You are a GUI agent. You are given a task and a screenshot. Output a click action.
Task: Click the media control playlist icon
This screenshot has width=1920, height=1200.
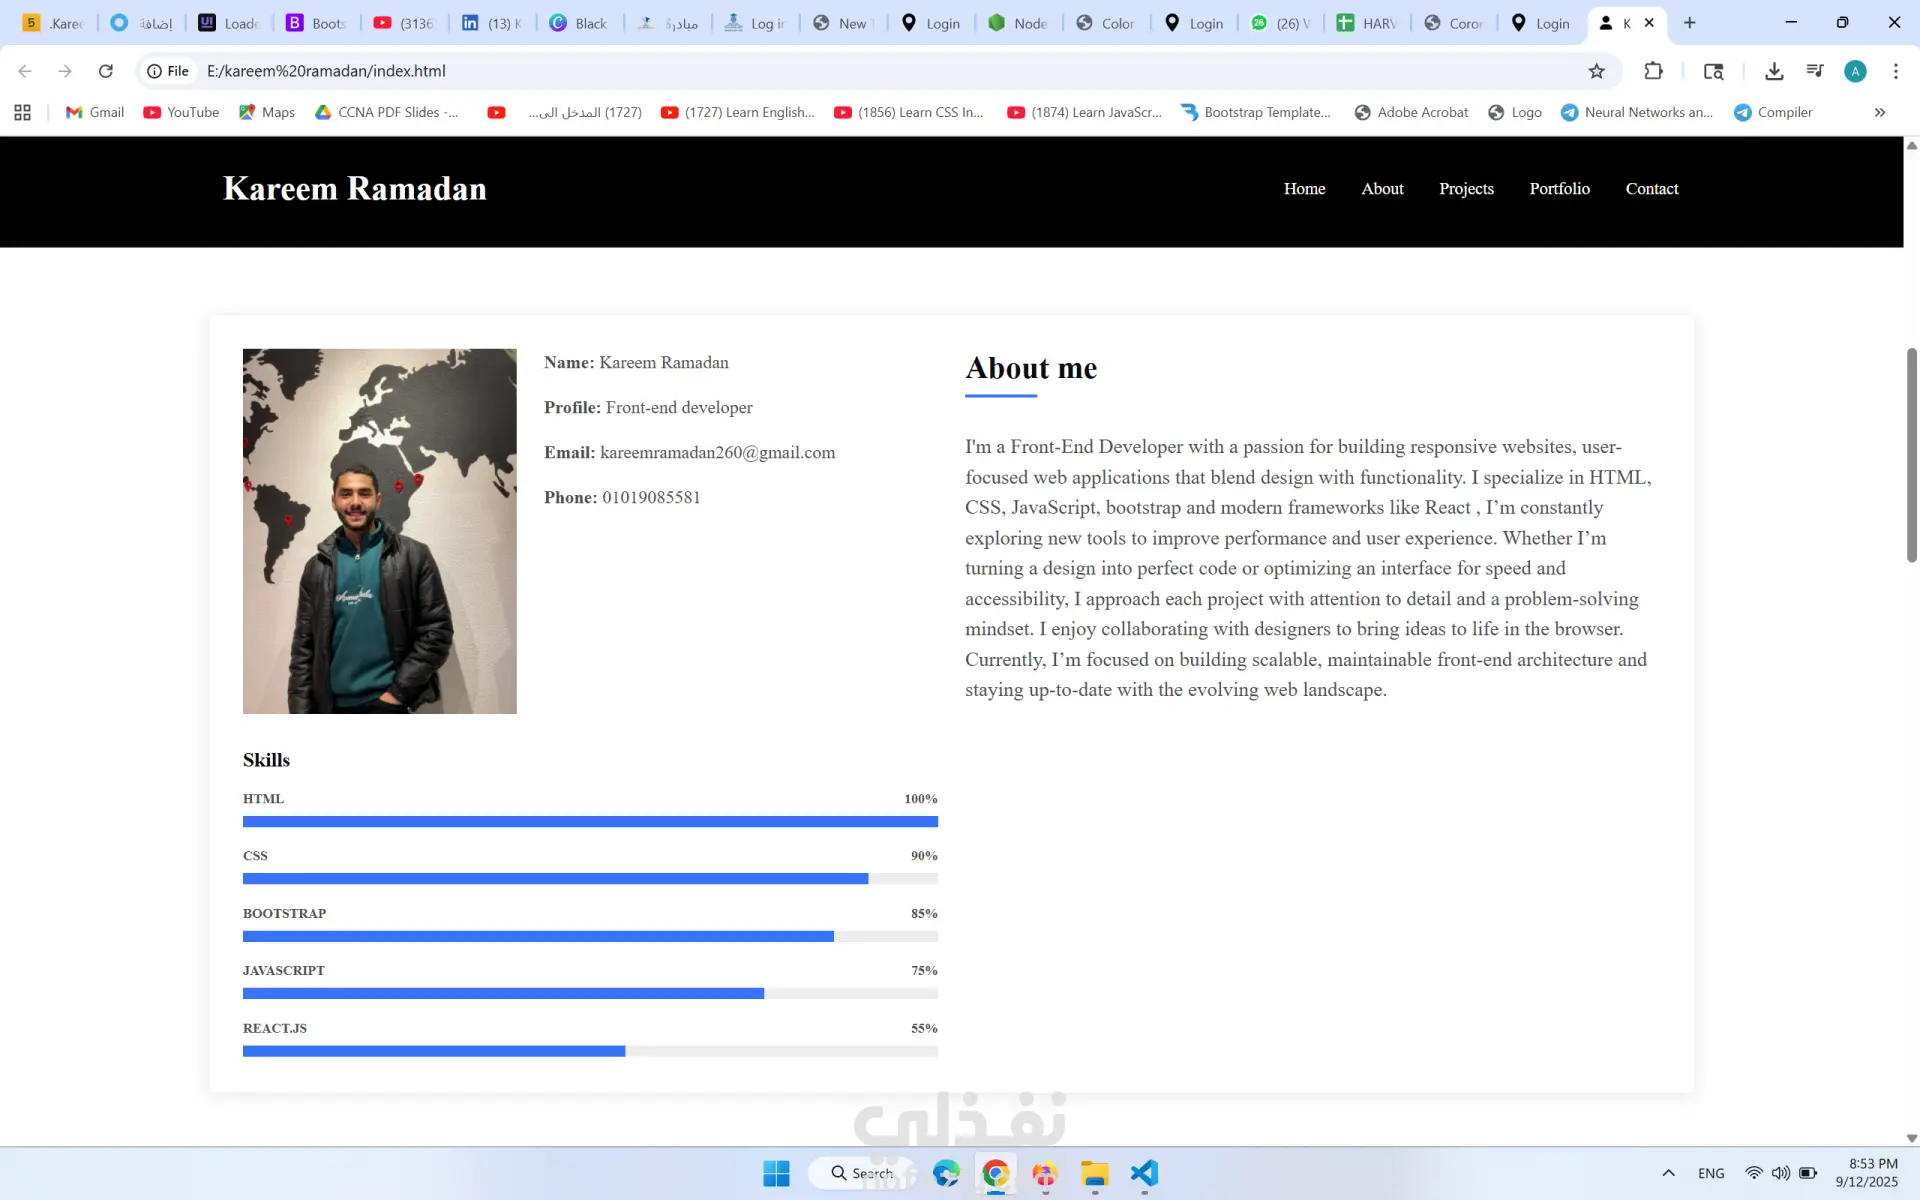click(x=1815, y=71)
